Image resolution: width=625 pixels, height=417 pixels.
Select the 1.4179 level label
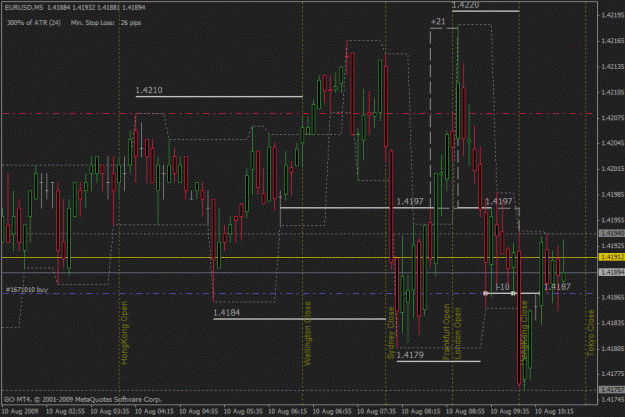[410, 355]
